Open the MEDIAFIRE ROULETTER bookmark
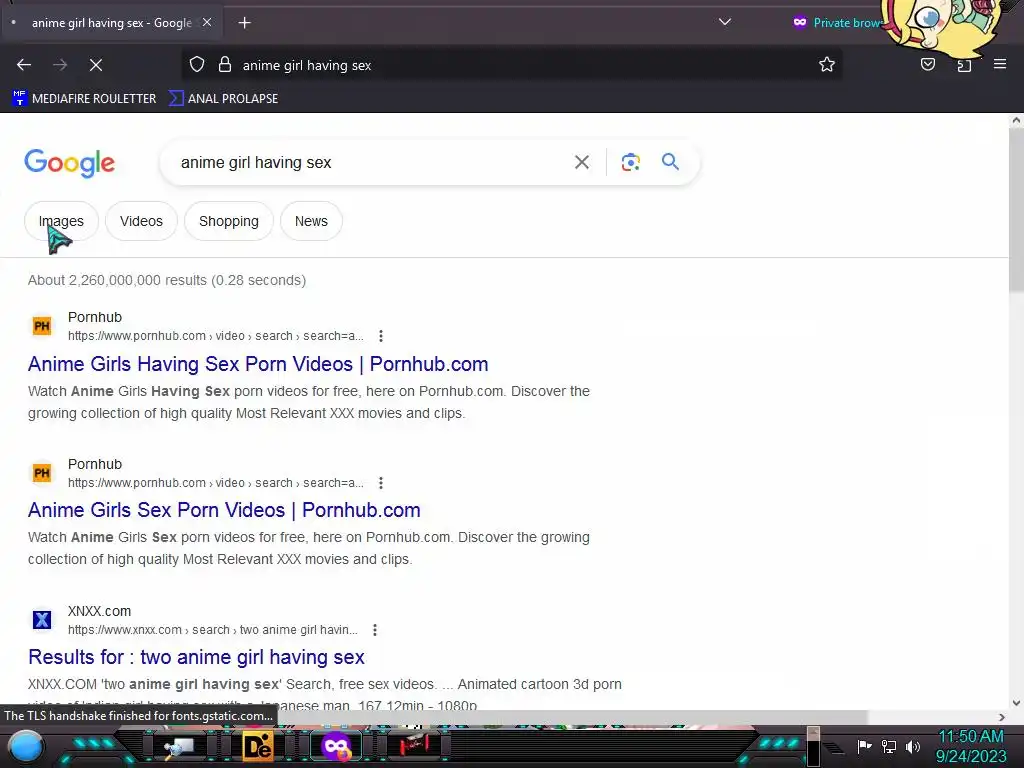Screen dimensions: 1024x768 coord(84,99)
